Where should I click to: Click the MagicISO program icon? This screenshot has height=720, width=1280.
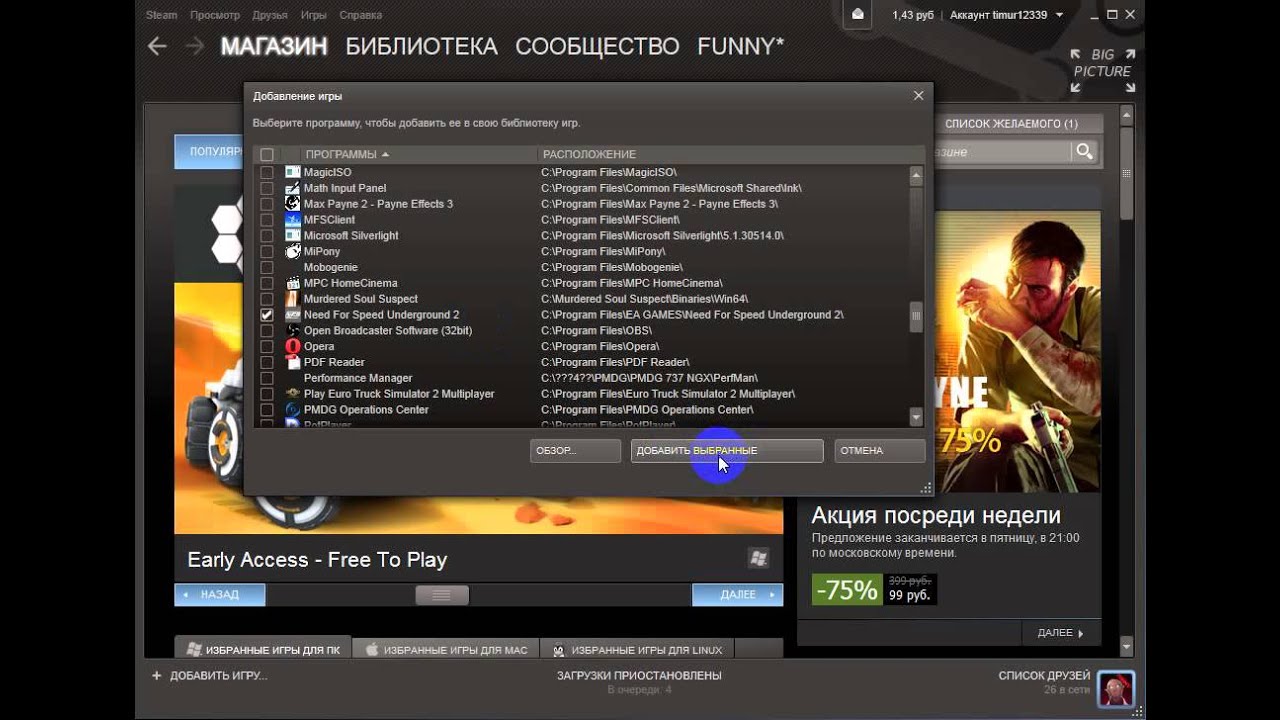[x=292, y=172]
